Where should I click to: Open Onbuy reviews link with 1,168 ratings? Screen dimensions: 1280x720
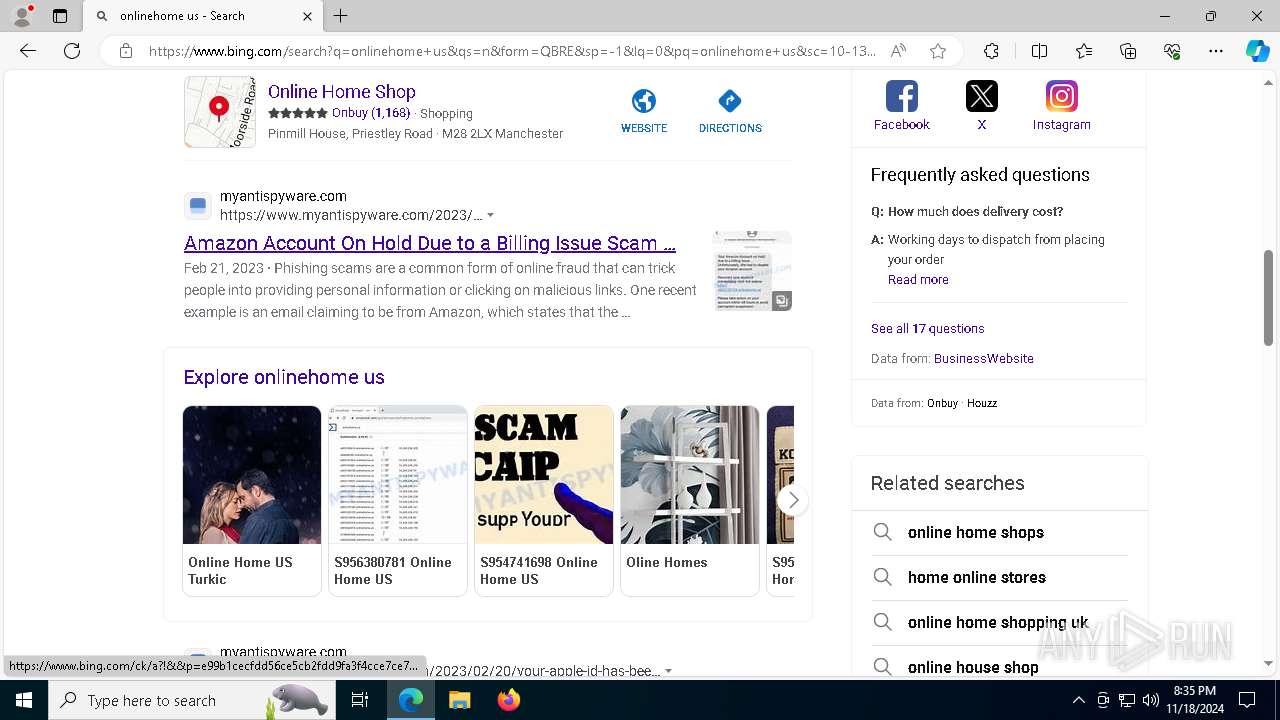(371, 113)
